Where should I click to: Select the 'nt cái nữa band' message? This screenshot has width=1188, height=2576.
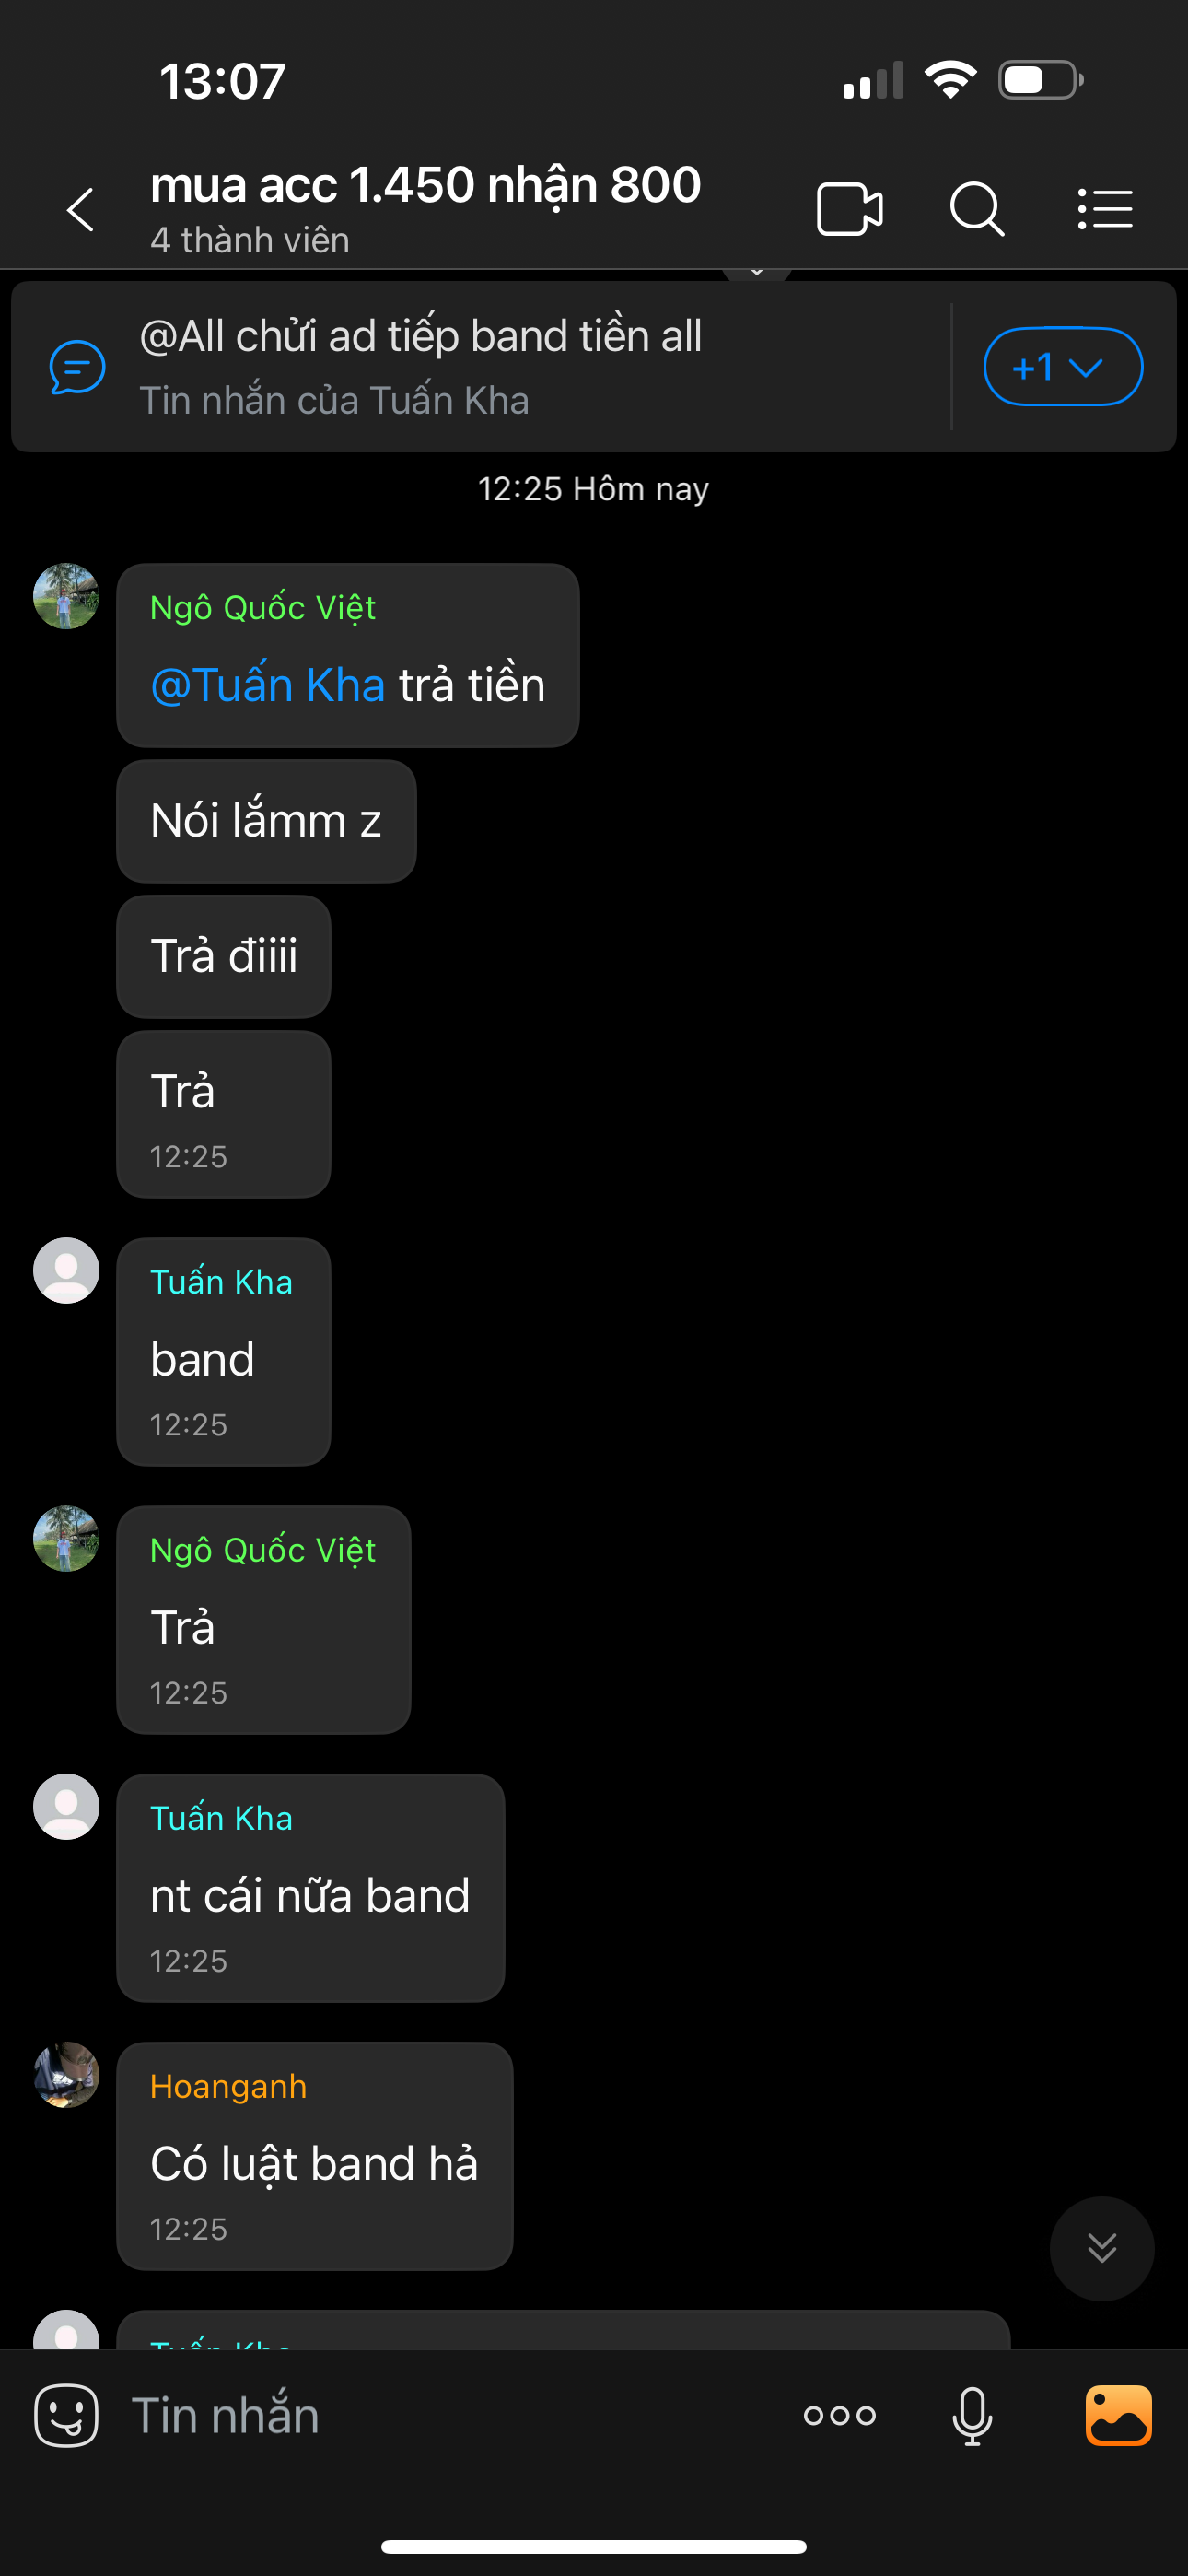tap(311, 1888)
